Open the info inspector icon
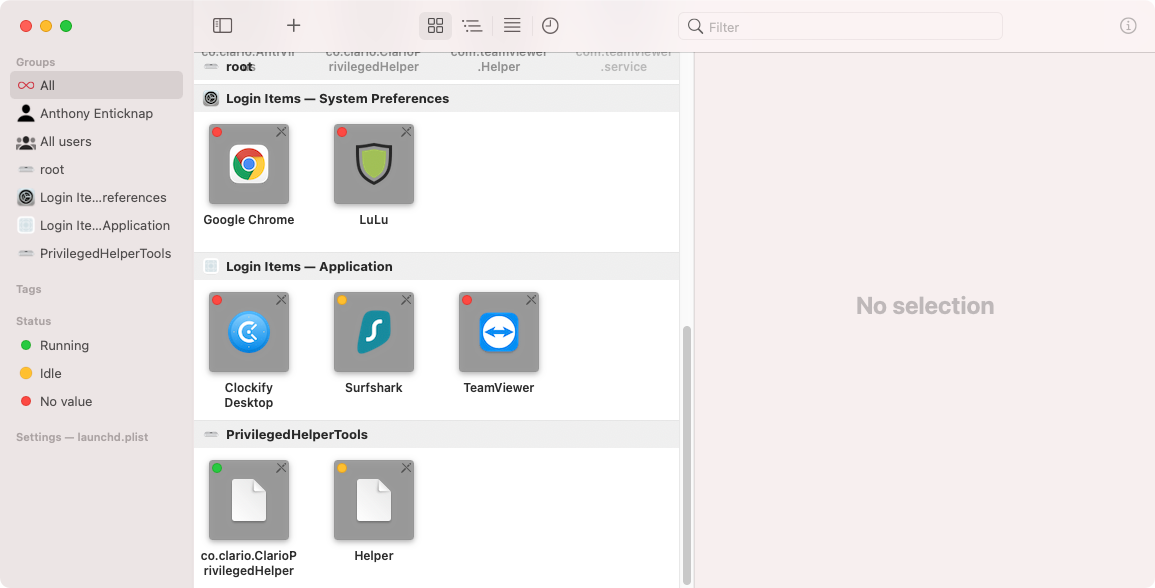The image size is (1155, 588). click(1128, 26)
